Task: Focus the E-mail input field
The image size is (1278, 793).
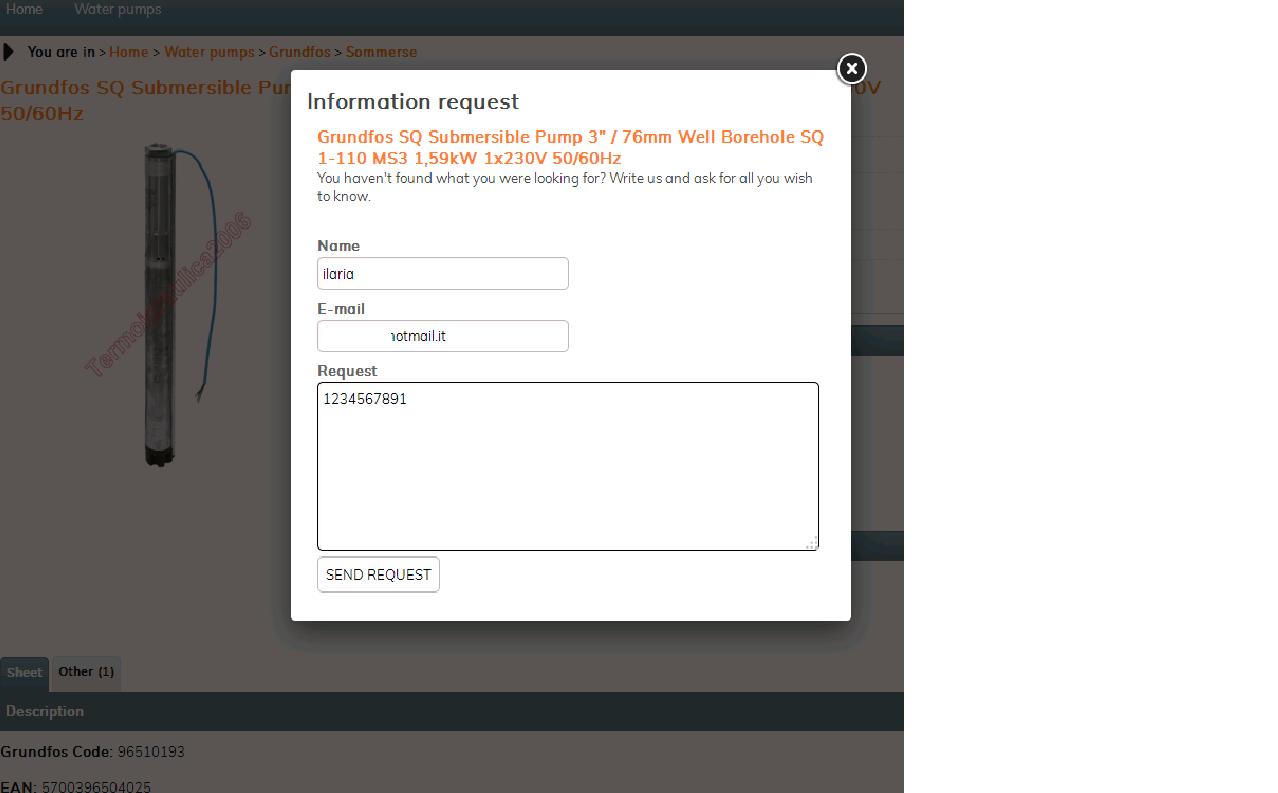Action: 443,336
